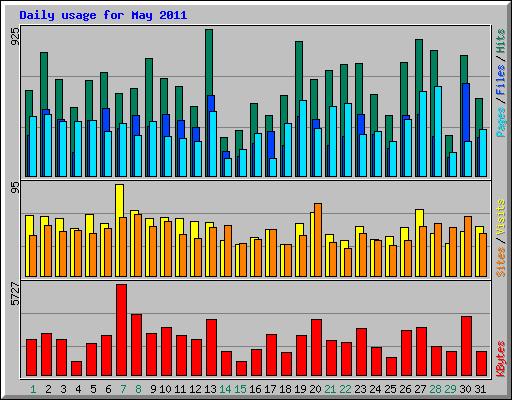Click the orange Sites bar for day 20
Viewport: 512px width, 400px height.
point(318,240)
